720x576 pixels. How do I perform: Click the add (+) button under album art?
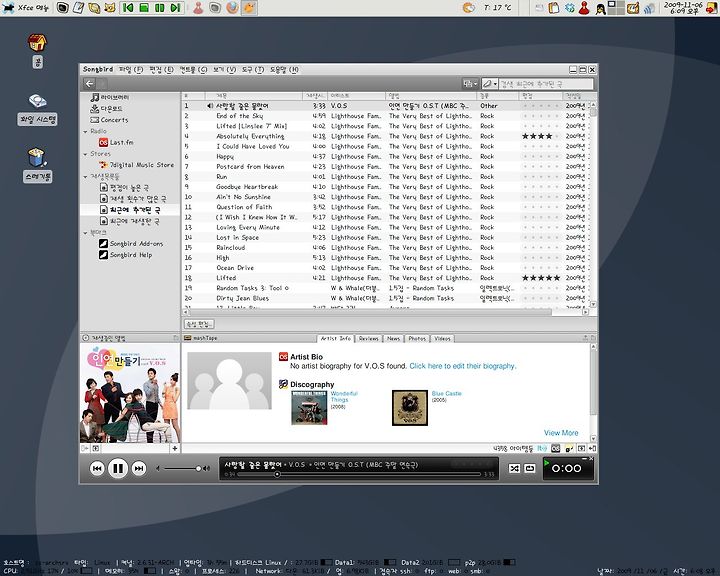pos(174,448)
